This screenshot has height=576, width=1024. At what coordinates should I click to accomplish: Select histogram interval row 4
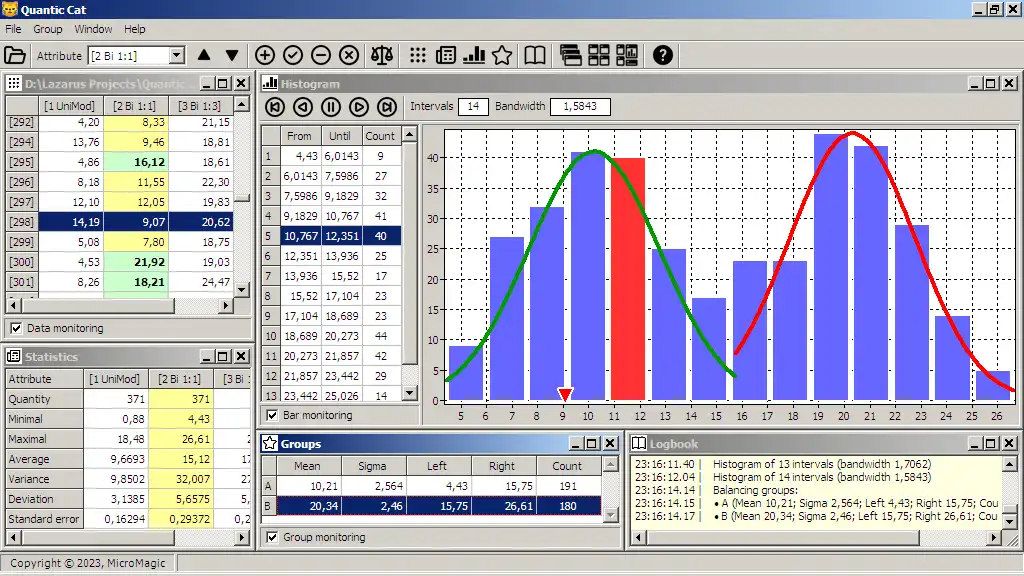coord(331,216)
